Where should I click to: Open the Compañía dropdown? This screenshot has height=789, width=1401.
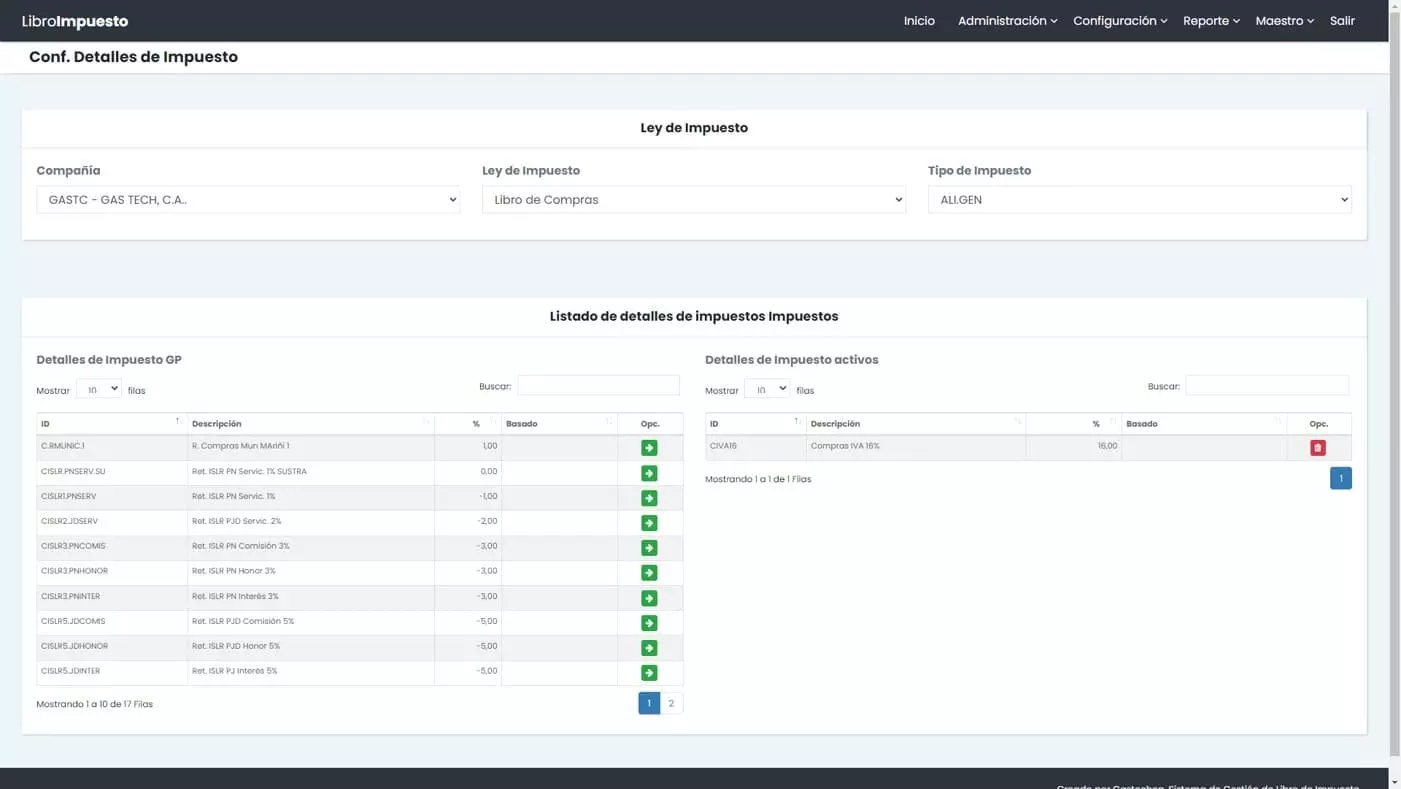coord(248,200)
